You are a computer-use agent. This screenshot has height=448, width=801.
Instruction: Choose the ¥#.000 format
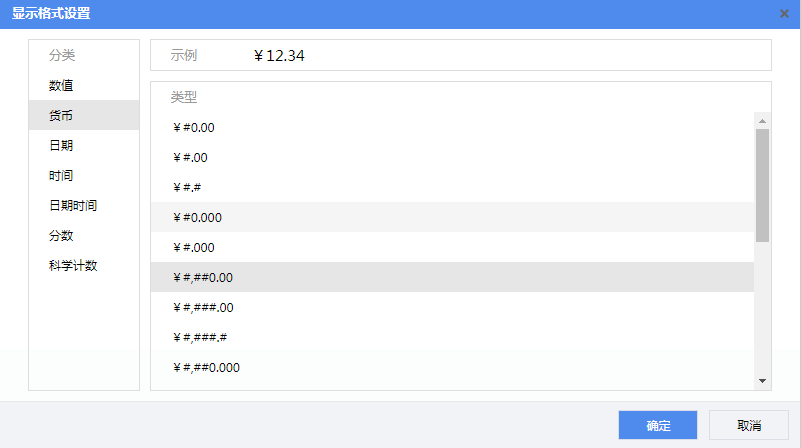point(194,247)
